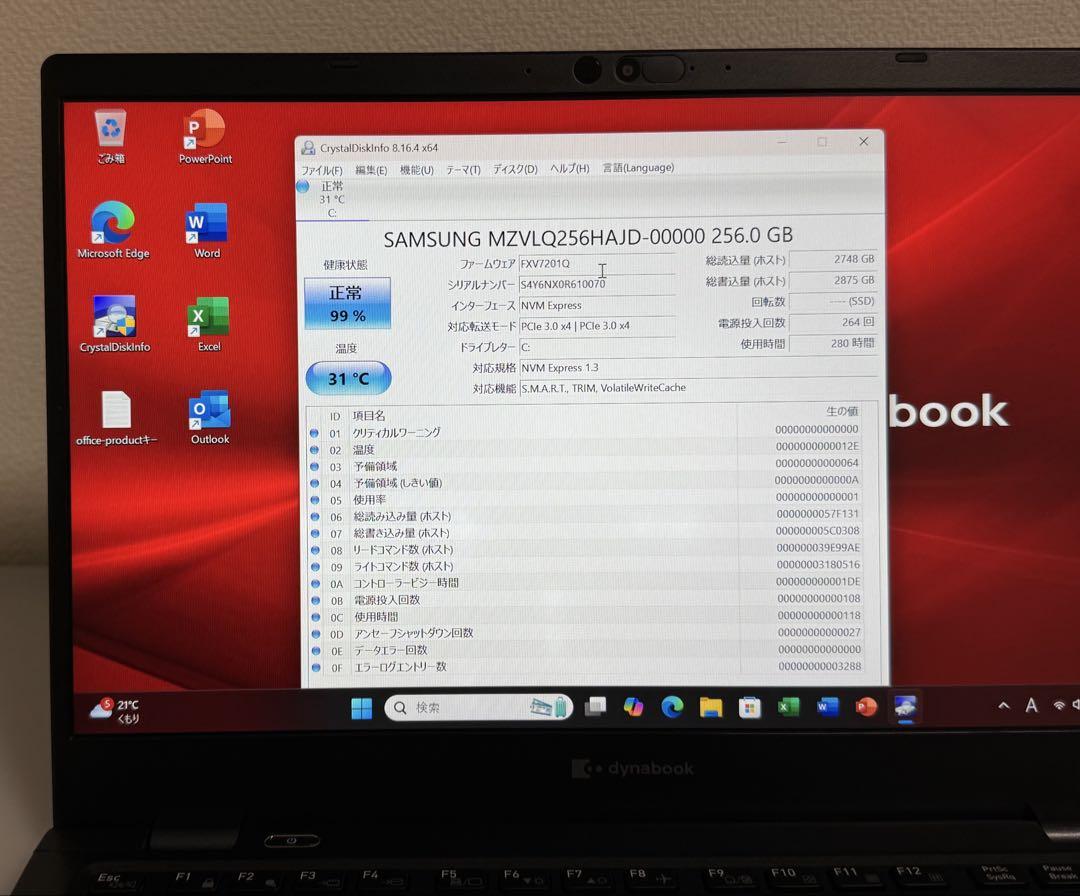Launch PowerPoint from the desktop shortcut
1080x896 pixels.
pos(205,136)
